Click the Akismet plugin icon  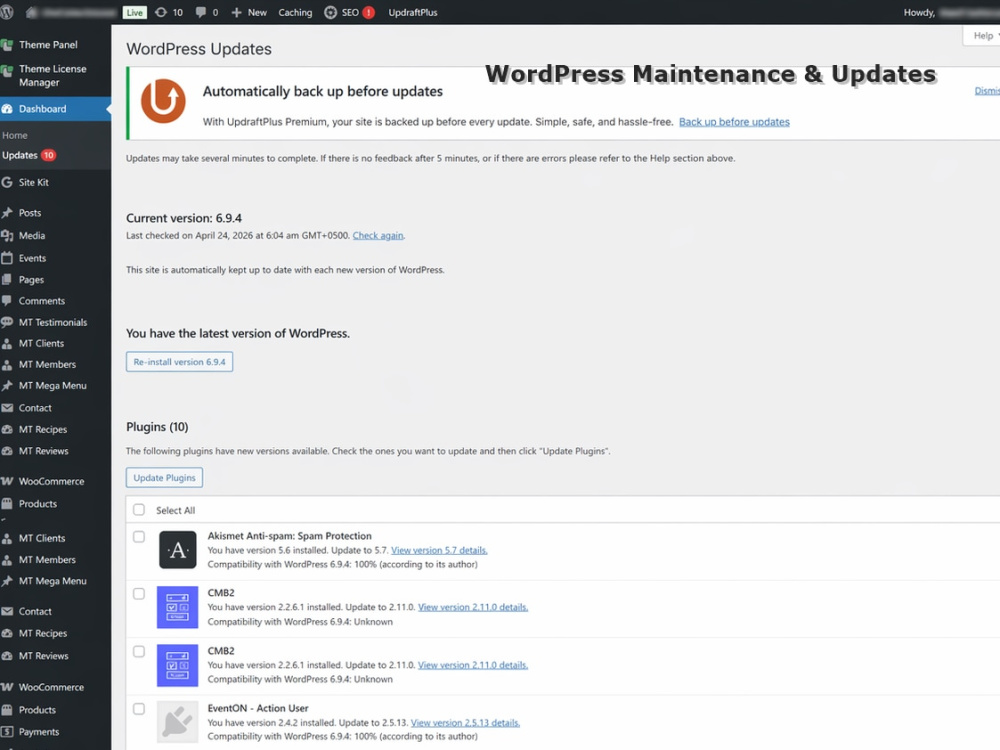coord(177,550)
